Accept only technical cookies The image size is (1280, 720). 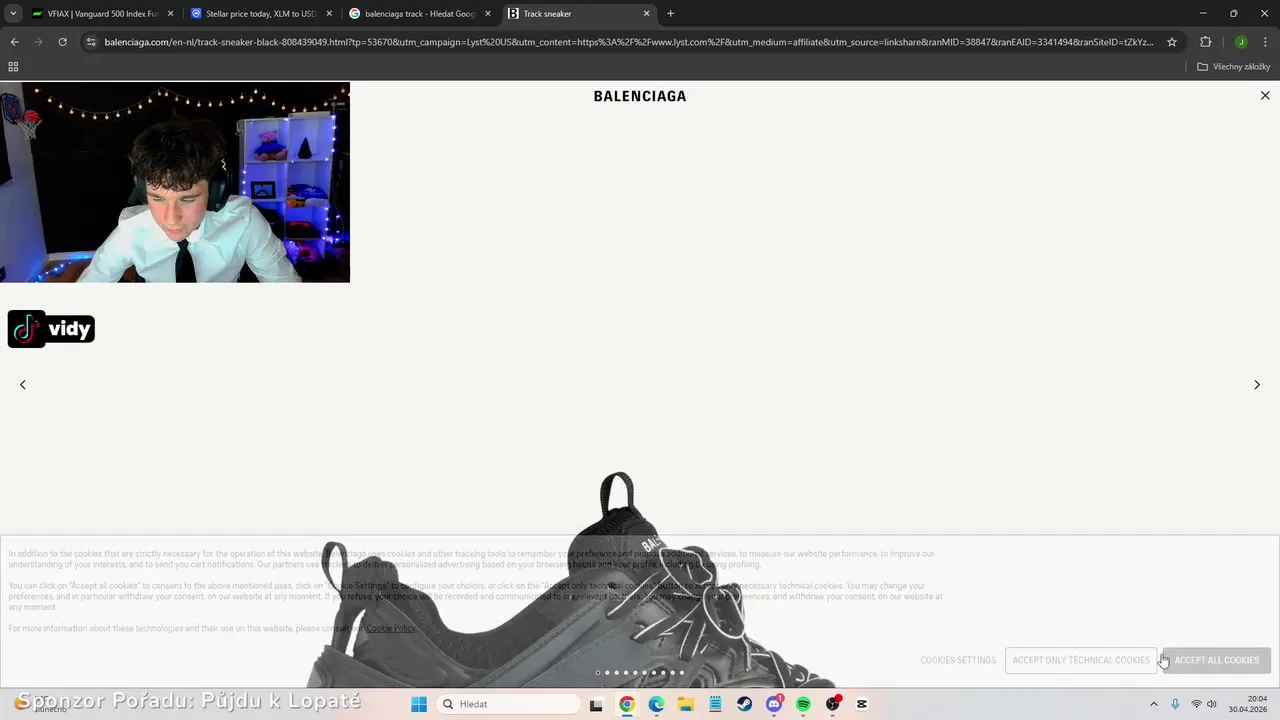pyautogui.click(x=1081, y=660)
